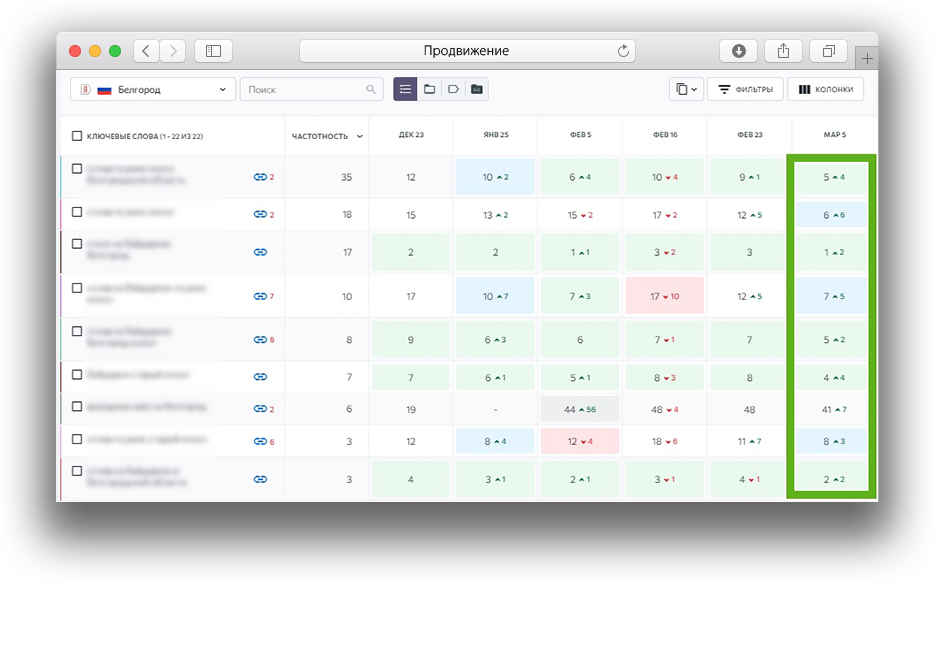The height and width of the screenshot is (654, 935).
Task: Click the gray cell 44 ▲56
Action: coord(580,410)
